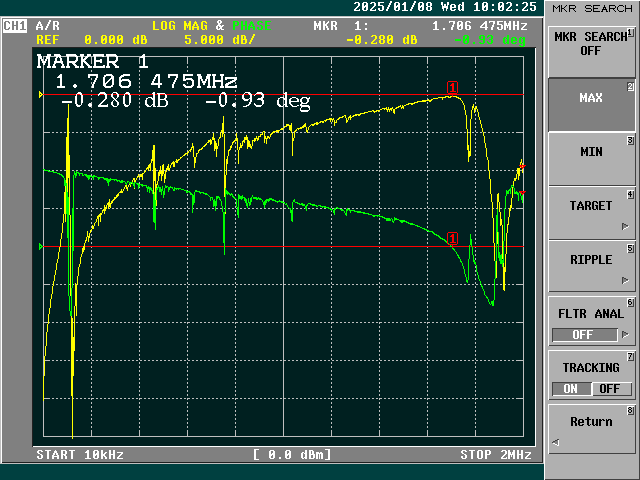
Task: Open the FLTR ANAL submenu arrow
Action: pyautogui.click(x=626, y=335)
